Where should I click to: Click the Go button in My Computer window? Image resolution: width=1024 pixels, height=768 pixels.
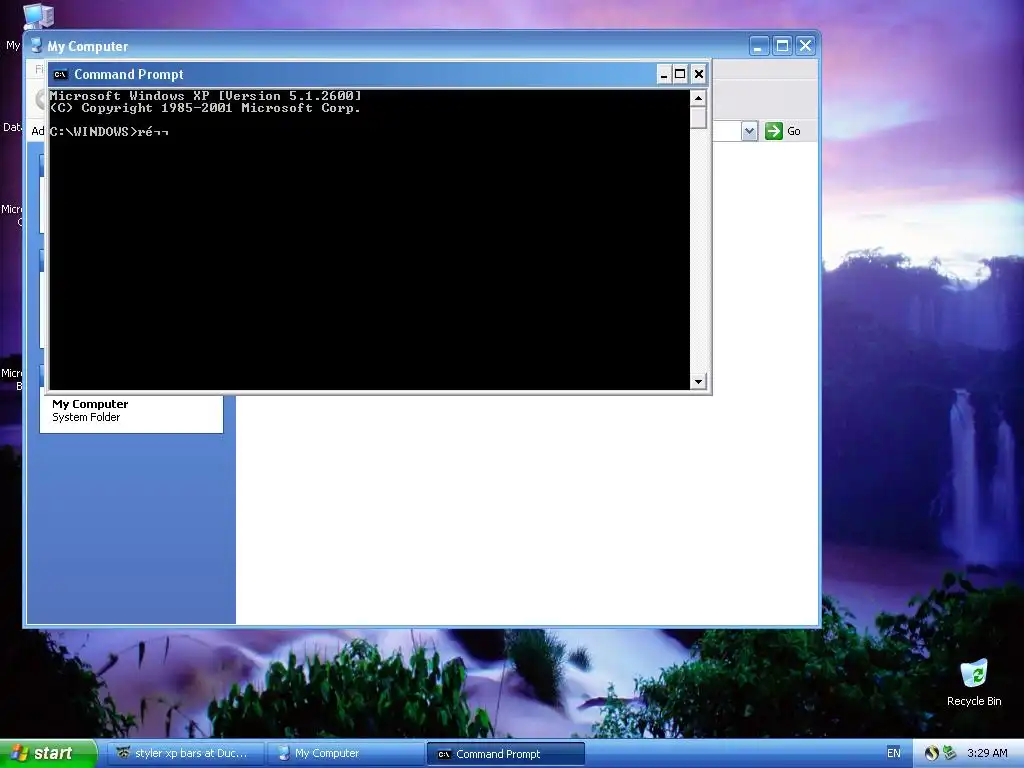[783, 131]
